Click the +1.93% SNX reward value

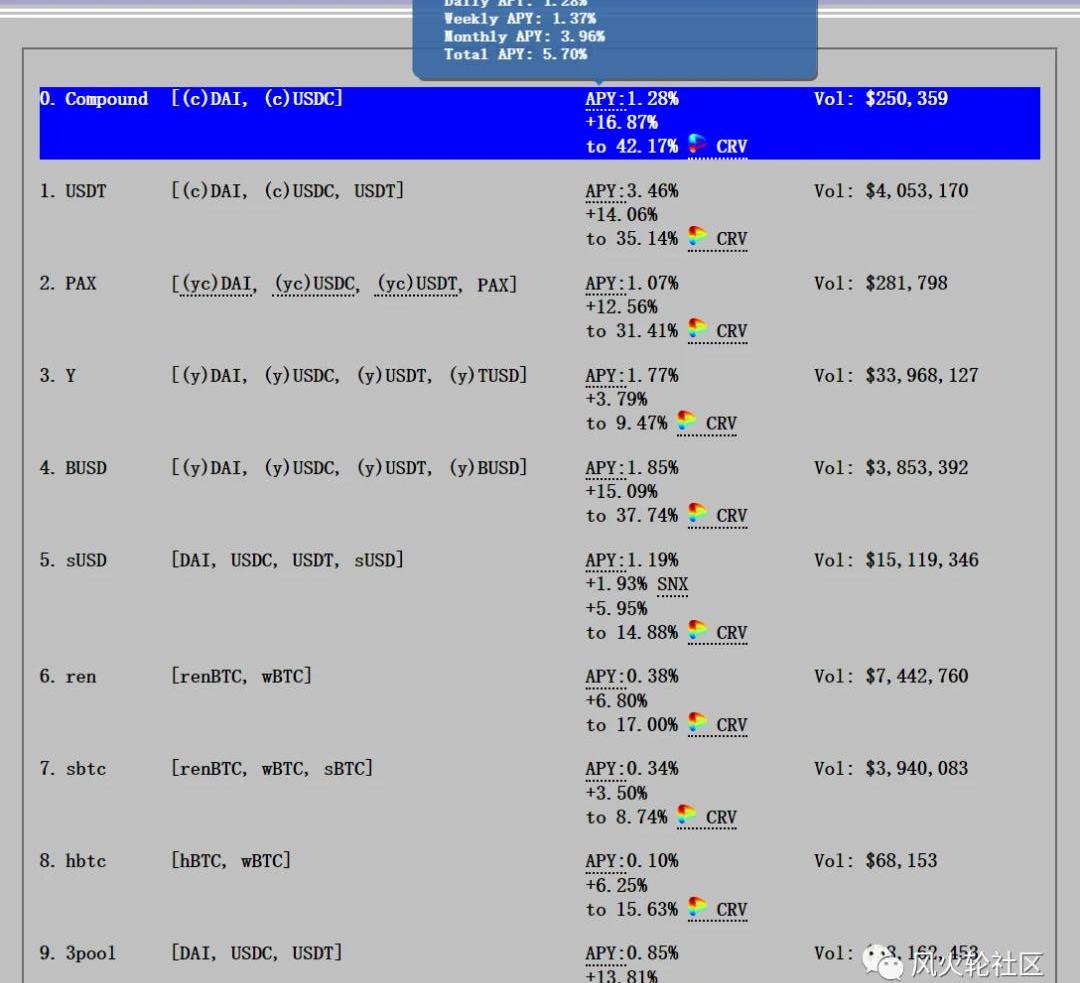(x=616, y=584)
